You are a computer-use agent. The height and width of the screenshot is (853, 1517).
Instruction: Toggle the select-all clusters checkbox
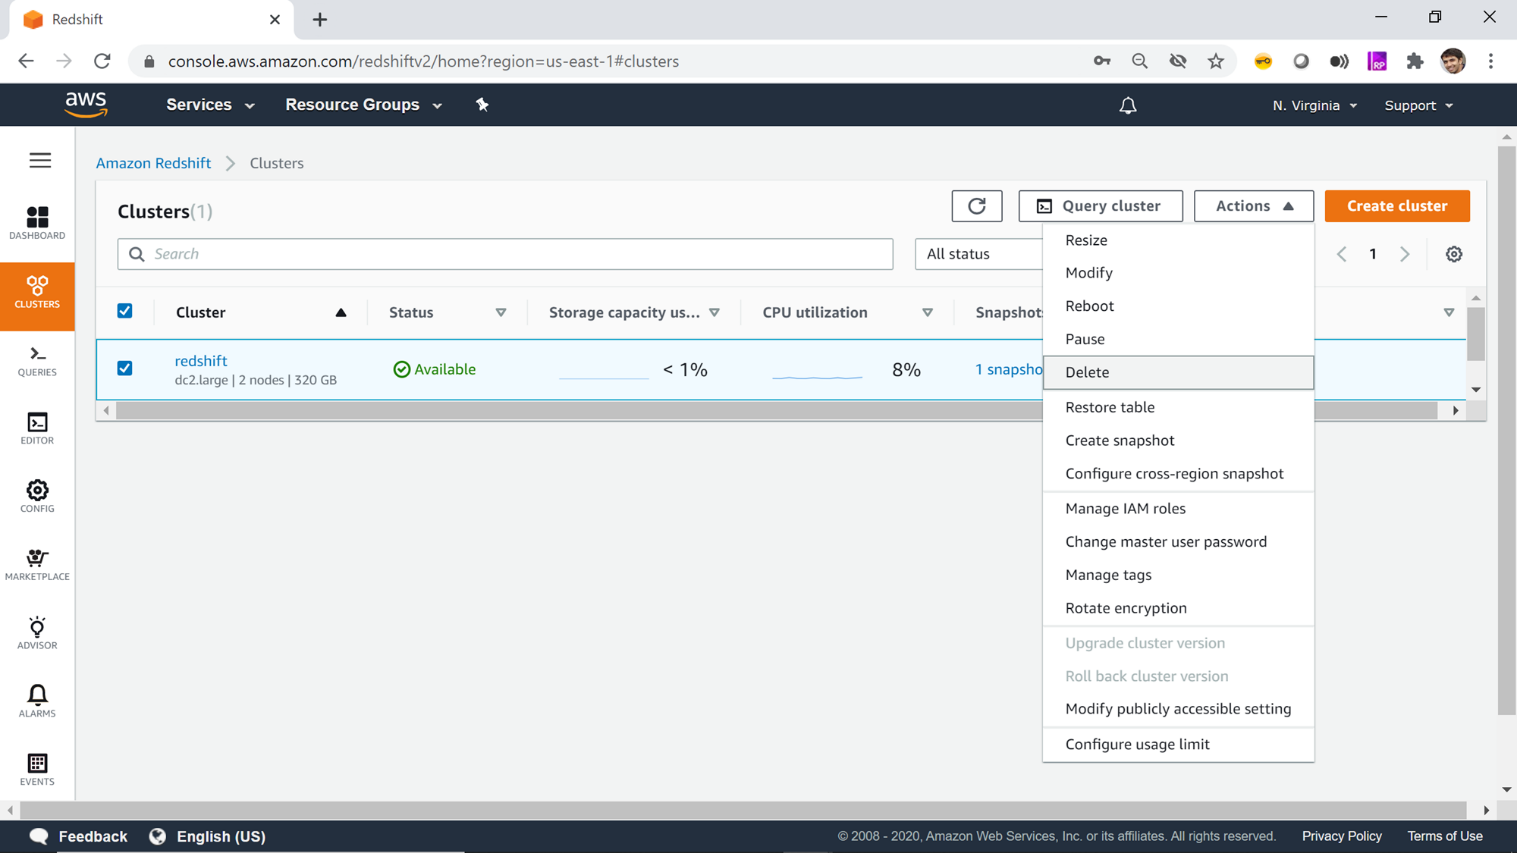[125, 311]
